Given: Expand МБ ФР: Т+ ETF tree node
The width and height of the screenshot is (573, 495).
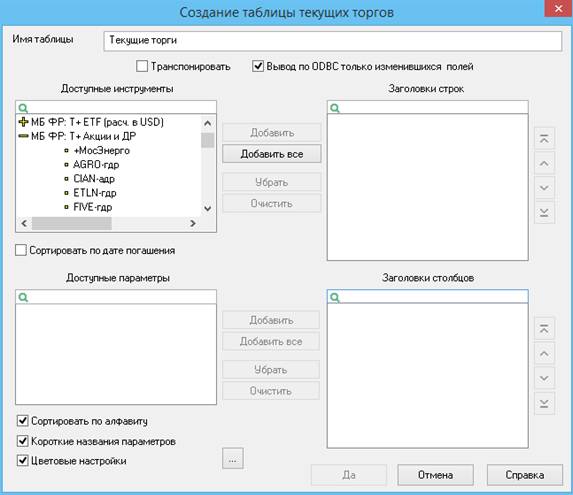Looking at the screenshot, I should [23, 122].
